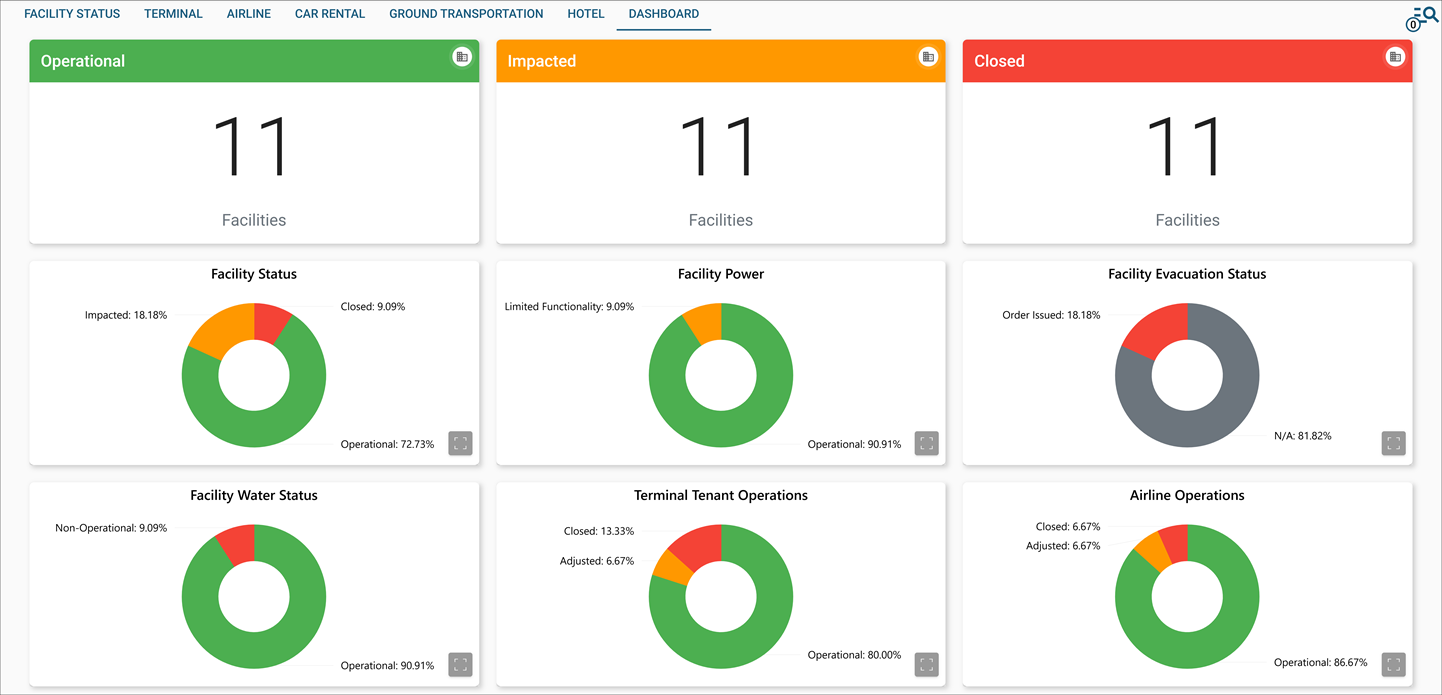This screenshot has width=1442, height=695.
Task: Open the GROUND TRANSPORTATION tab
Action: pyautogui.click(x=466, y=13)
